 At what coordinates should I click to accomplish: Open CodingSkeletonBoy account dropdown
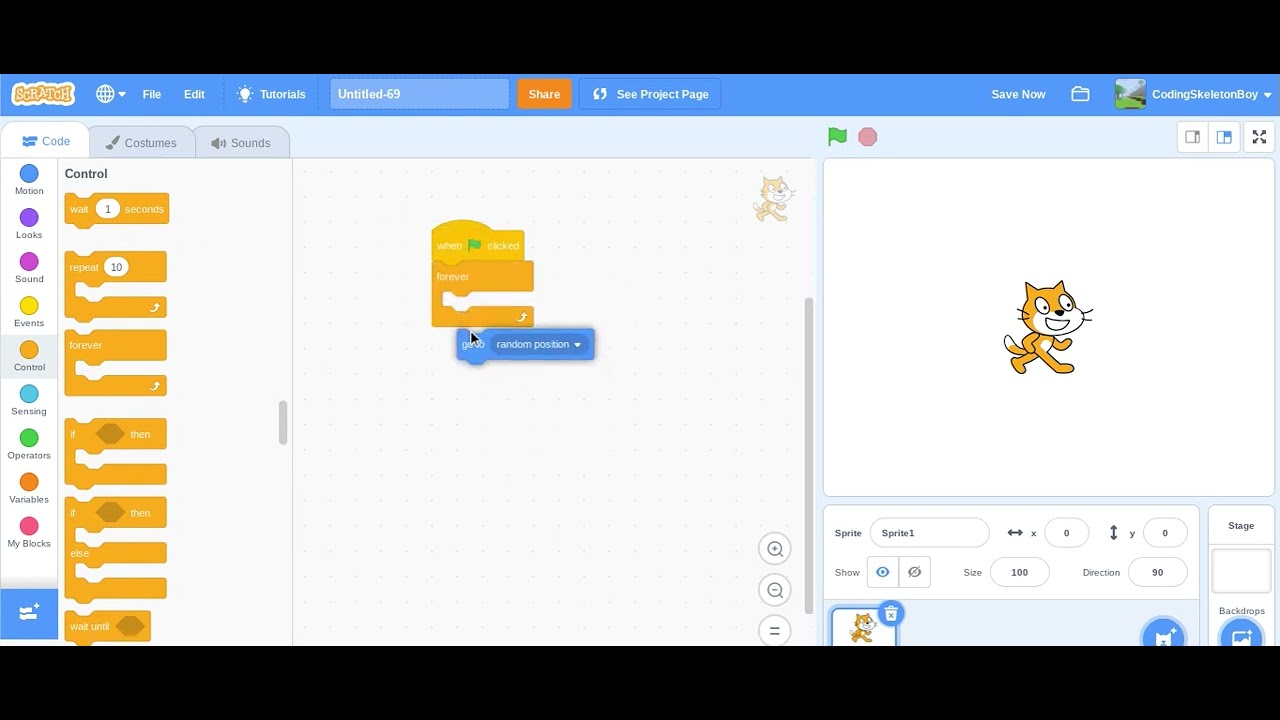1195,94
